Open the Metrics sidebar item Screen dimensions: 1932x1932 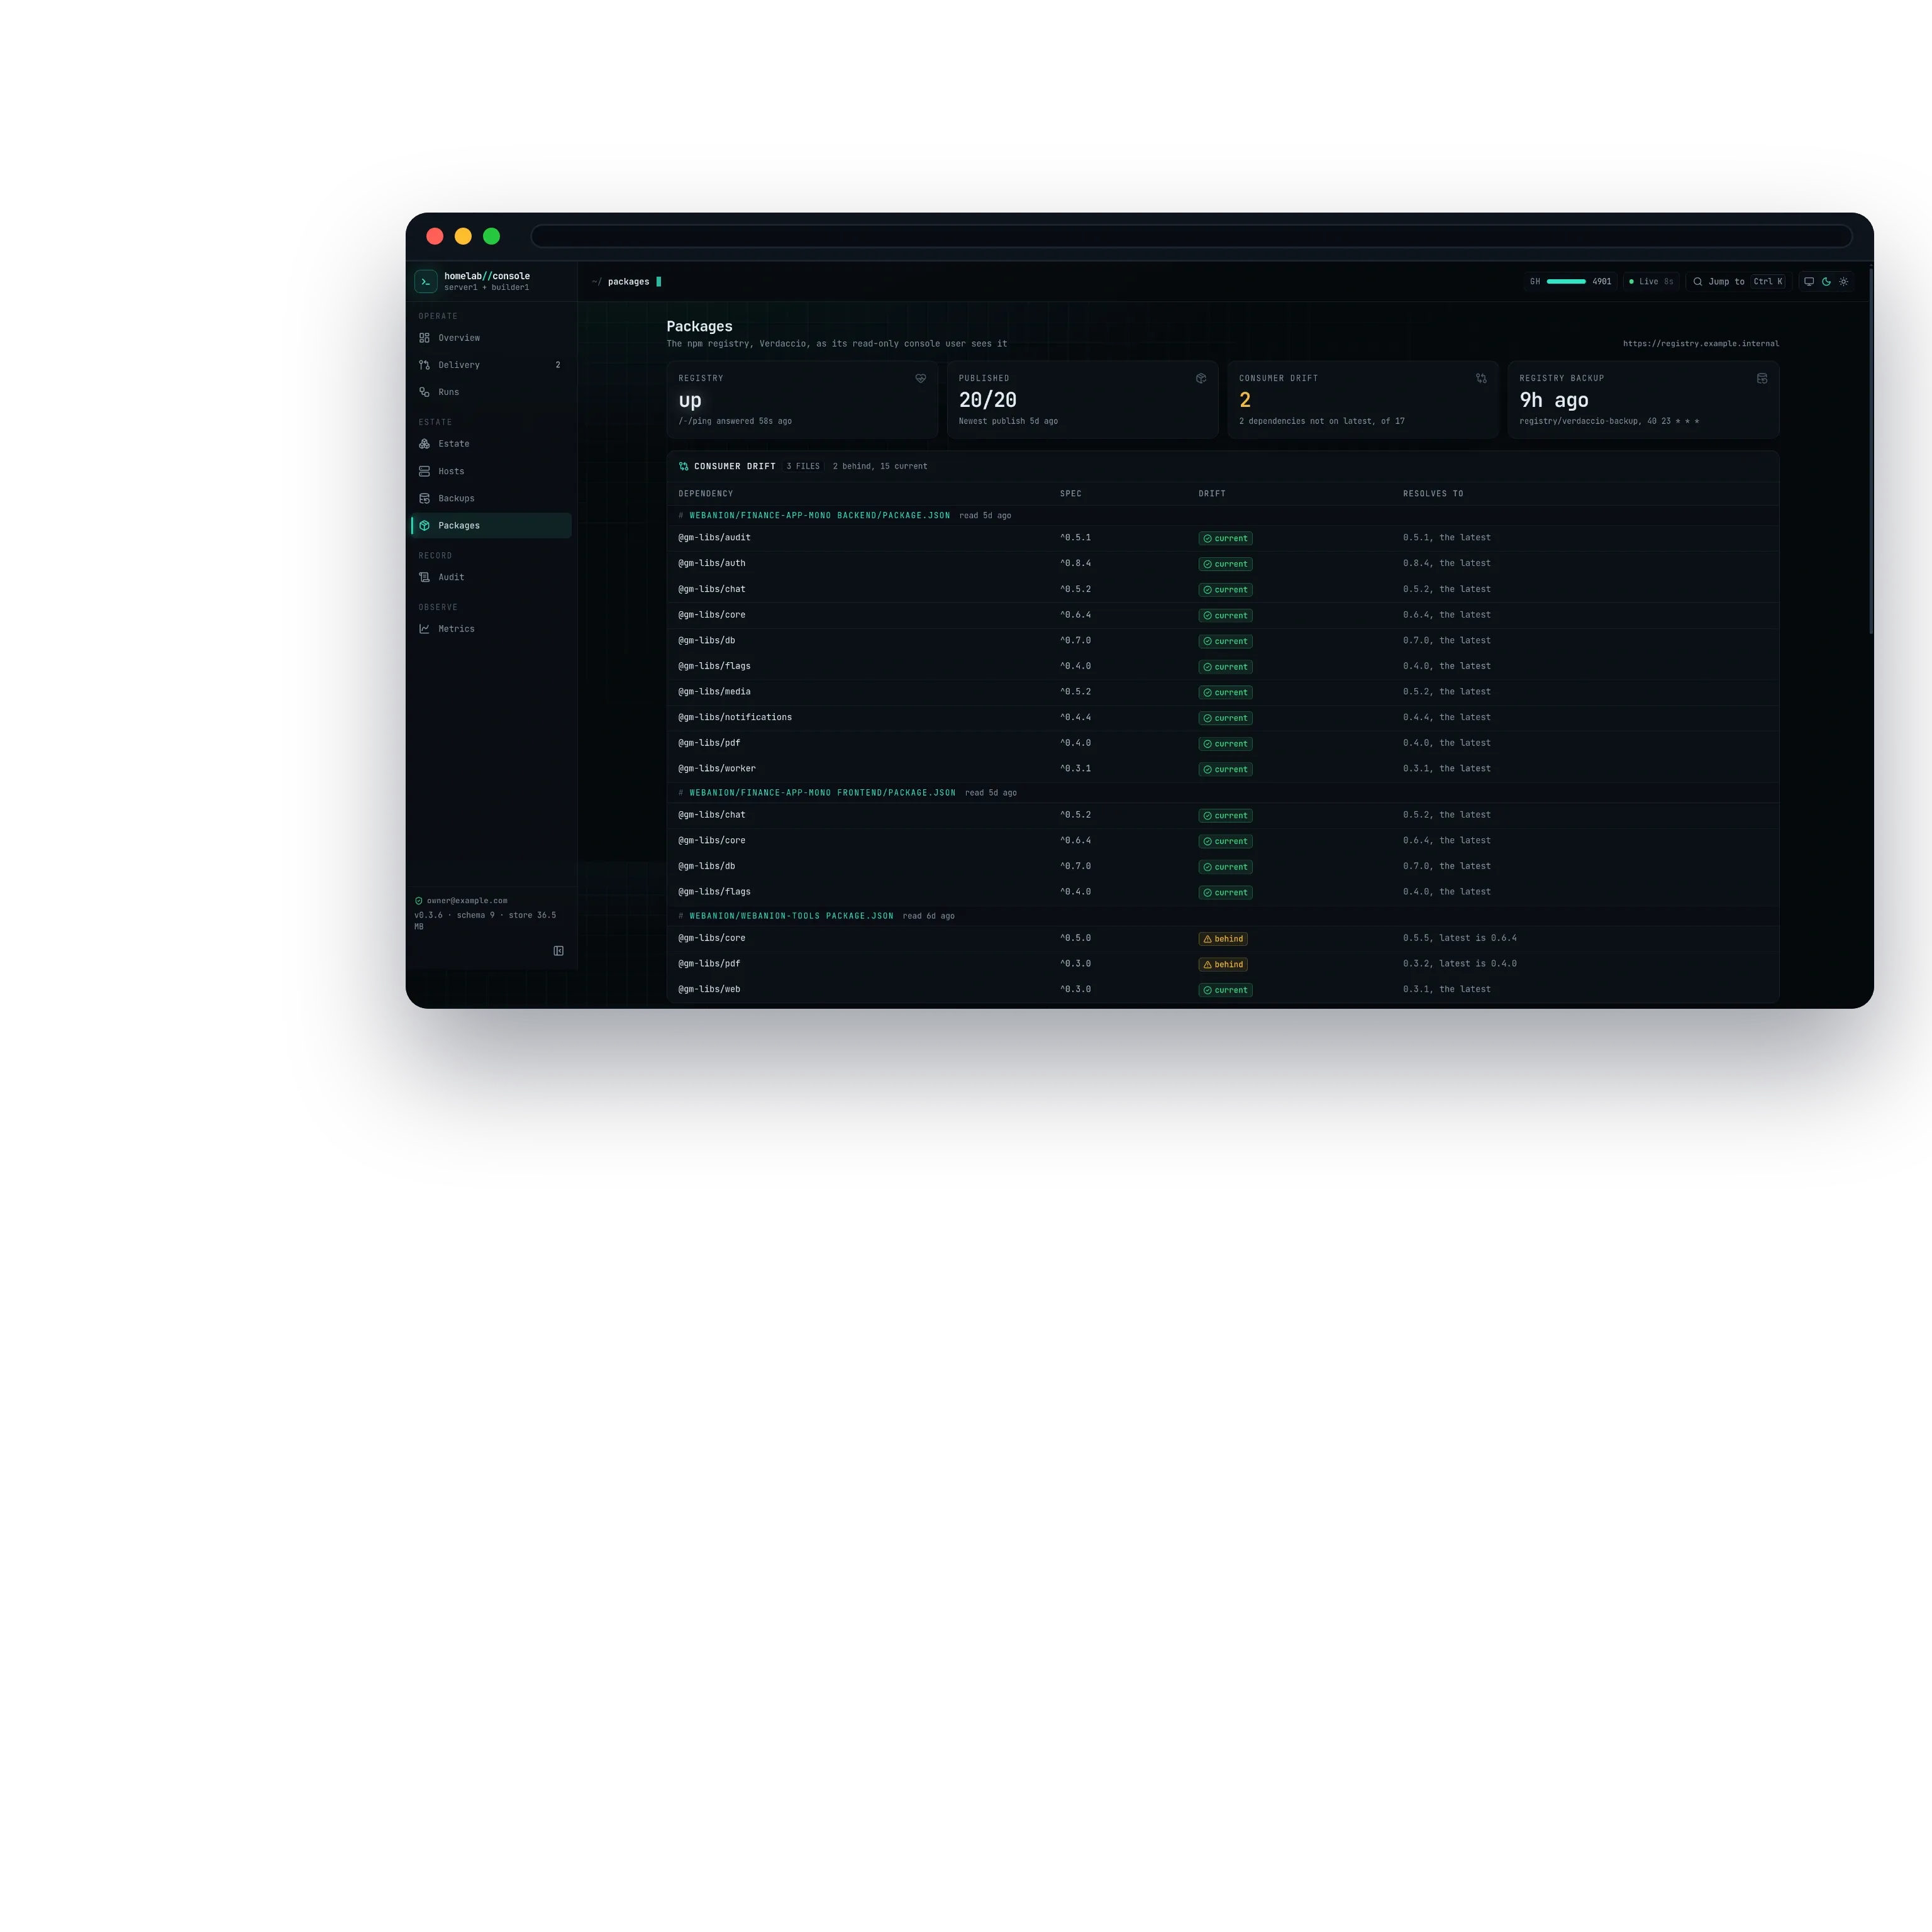(x=491, y=629)
